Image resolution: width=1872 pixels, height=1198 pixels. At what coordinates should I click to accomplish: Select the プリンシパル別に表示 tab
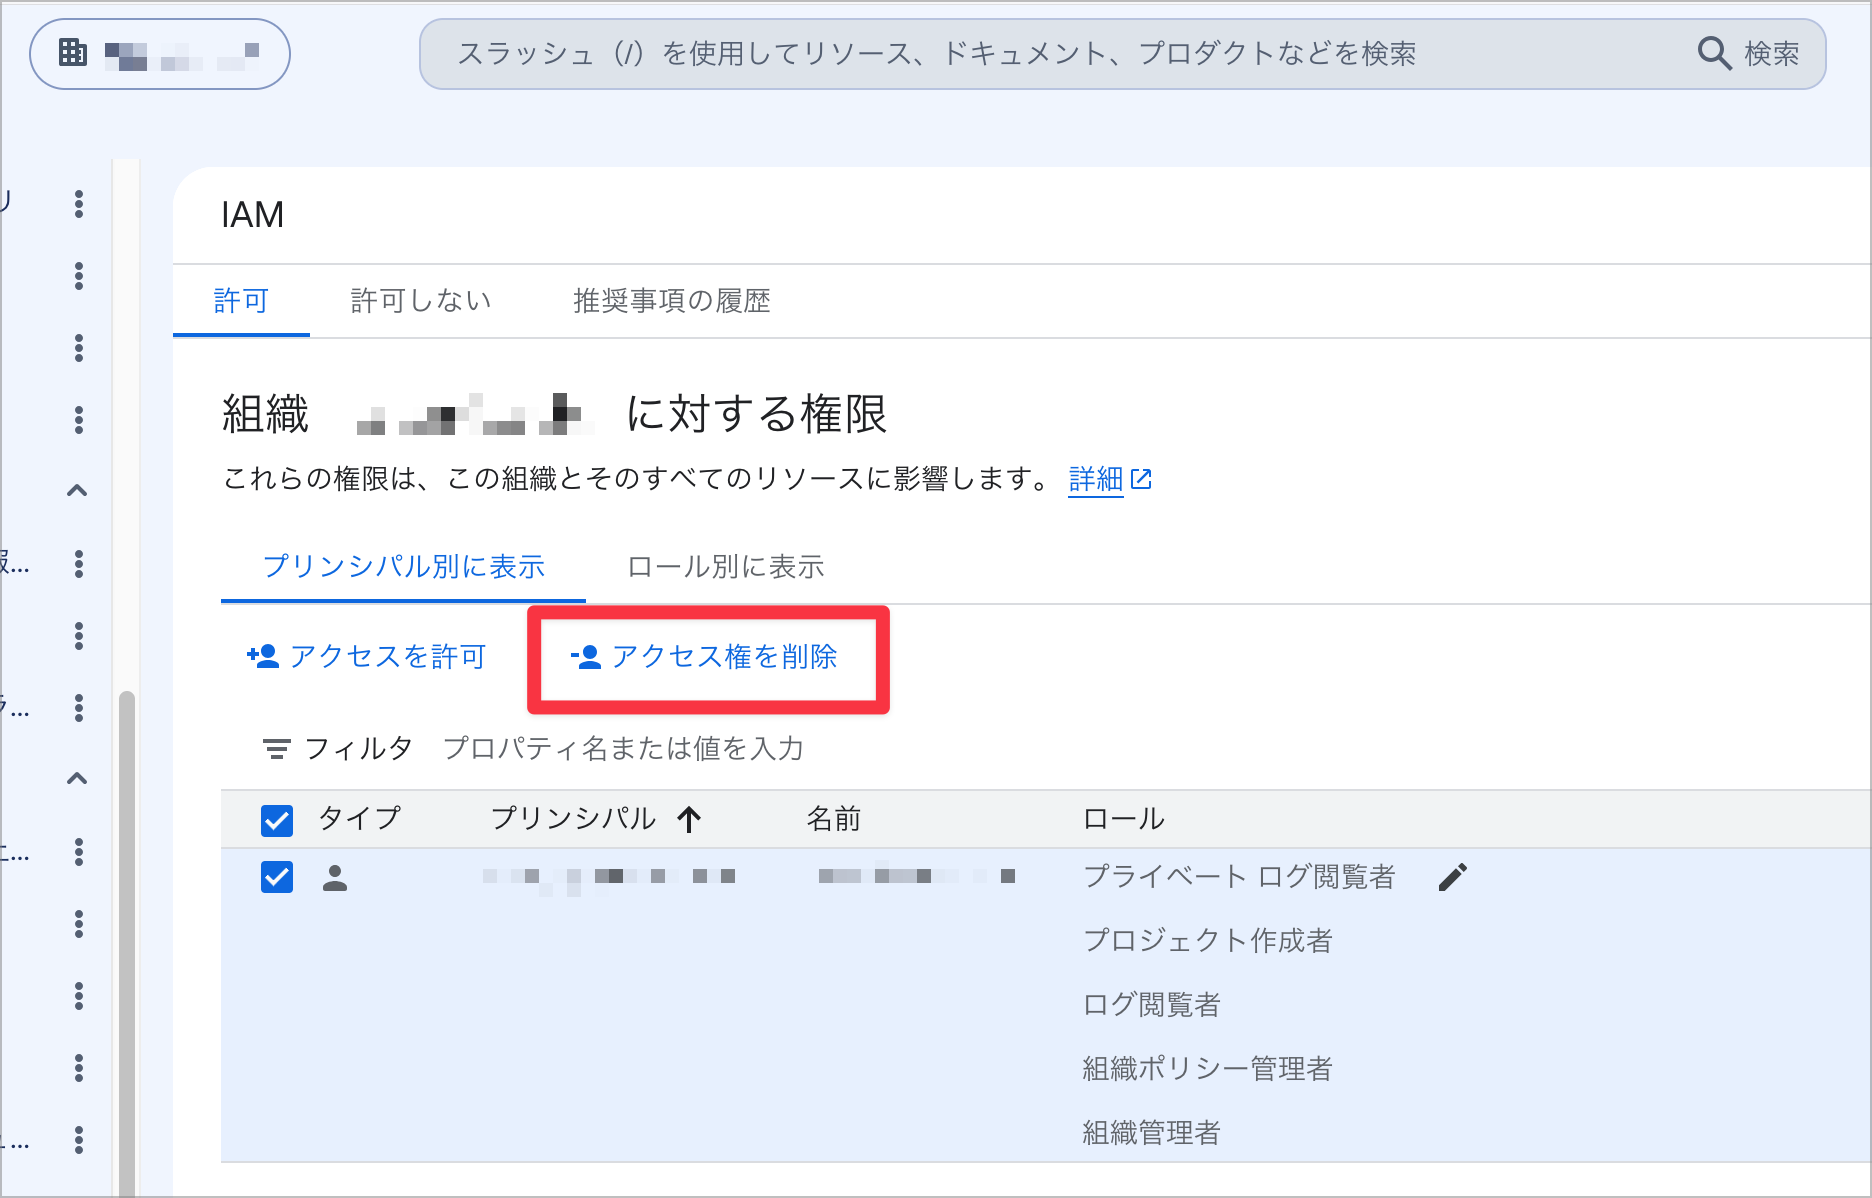(x=403, y=567)
